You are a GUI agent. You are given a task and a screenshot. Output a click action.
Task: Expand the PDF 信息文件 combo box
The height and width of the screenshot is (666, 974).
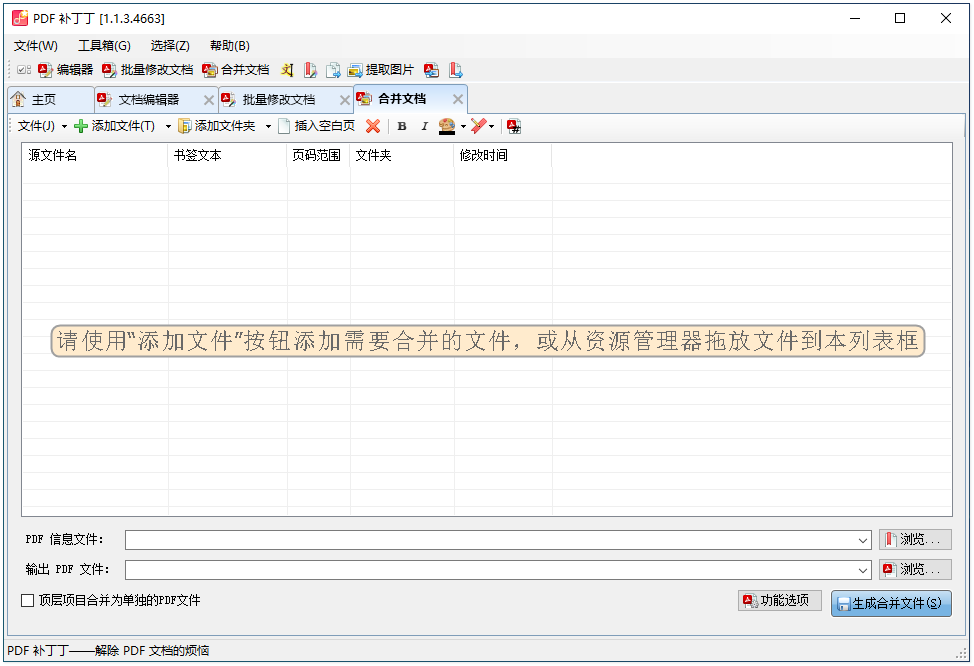click(x=864, y=539)
